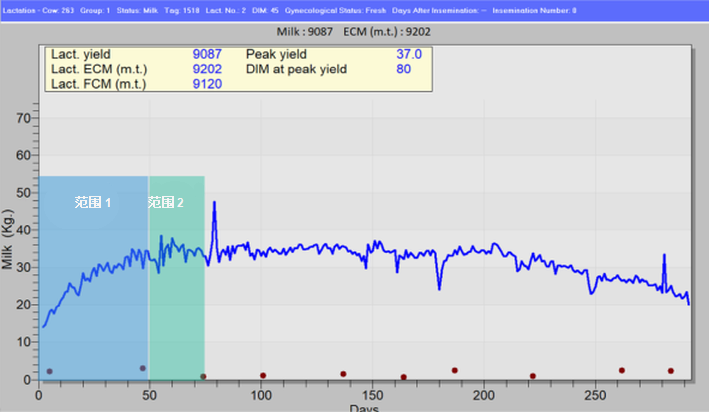
Task: Click the red event dot near day 137
Action: coord(343,374)
